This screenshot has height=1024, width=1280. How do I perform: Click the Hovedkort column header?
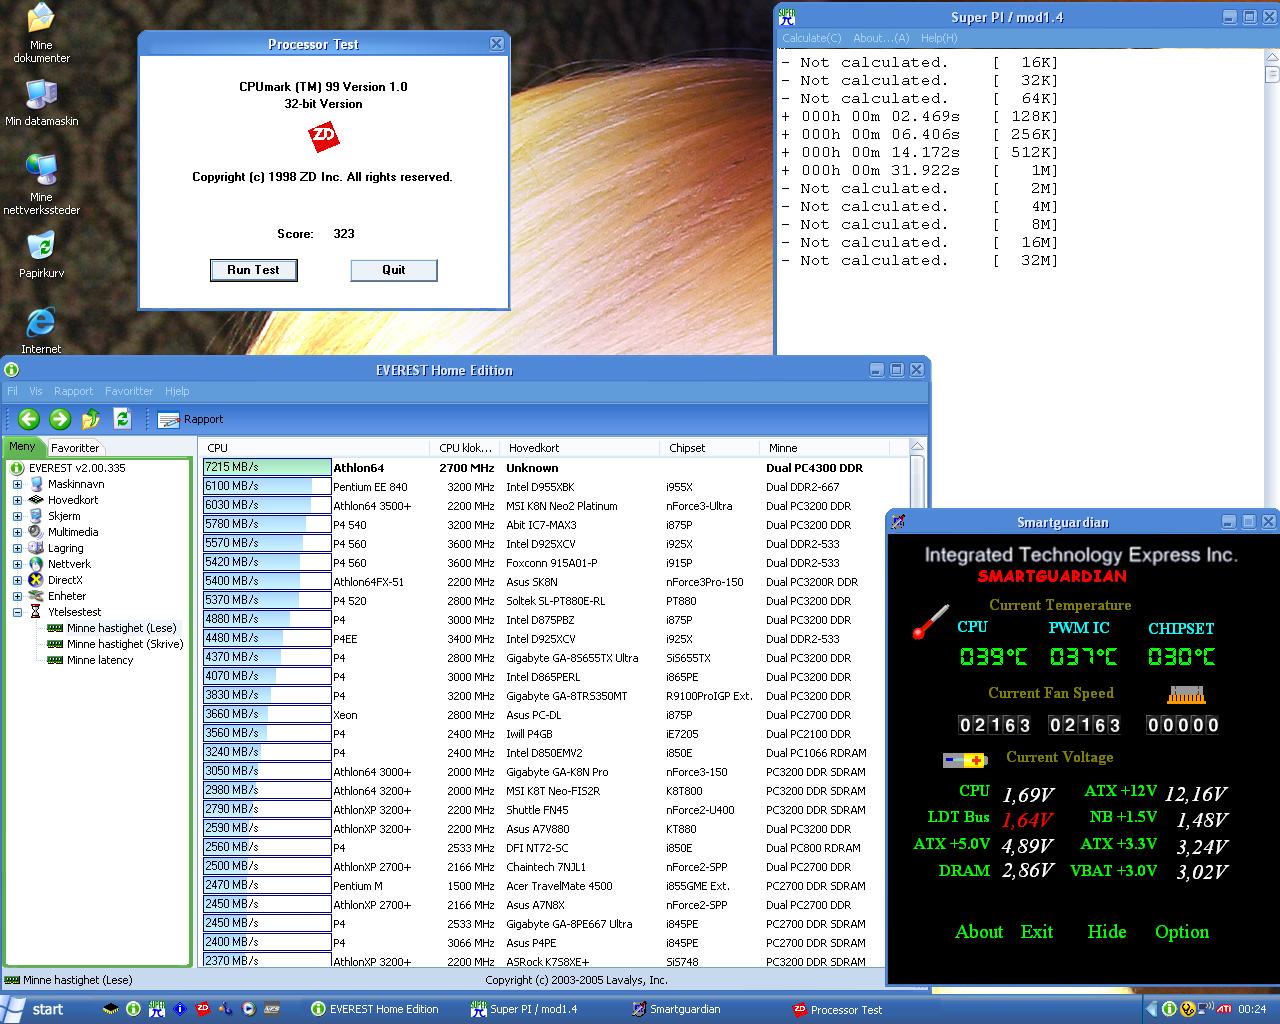580,448
